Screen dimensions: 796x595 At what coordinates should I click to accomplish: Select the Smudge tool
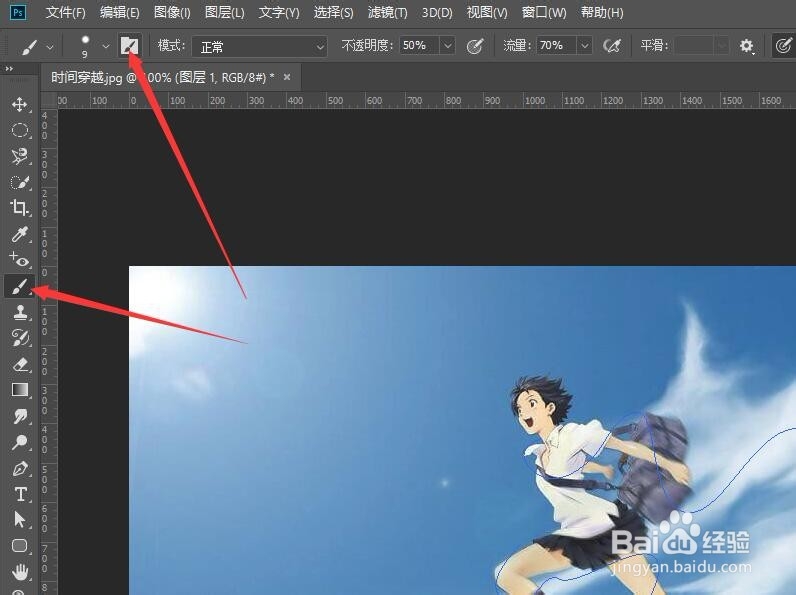[x=19, y=416]
